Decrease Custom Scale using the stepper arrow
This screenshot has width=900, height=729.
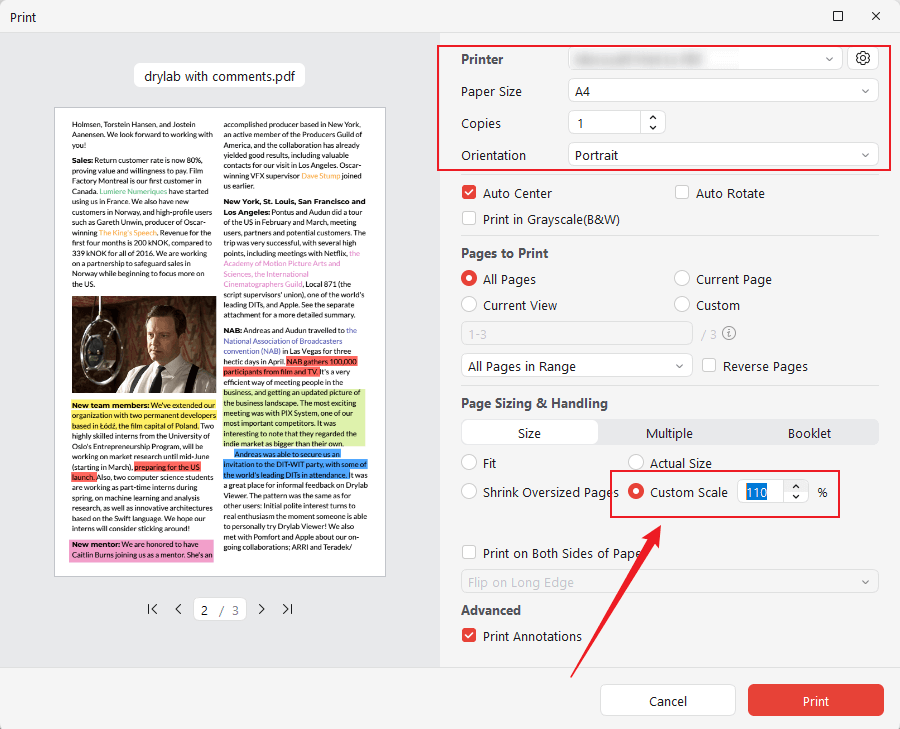pyautogui.click(x=796, y=497)
